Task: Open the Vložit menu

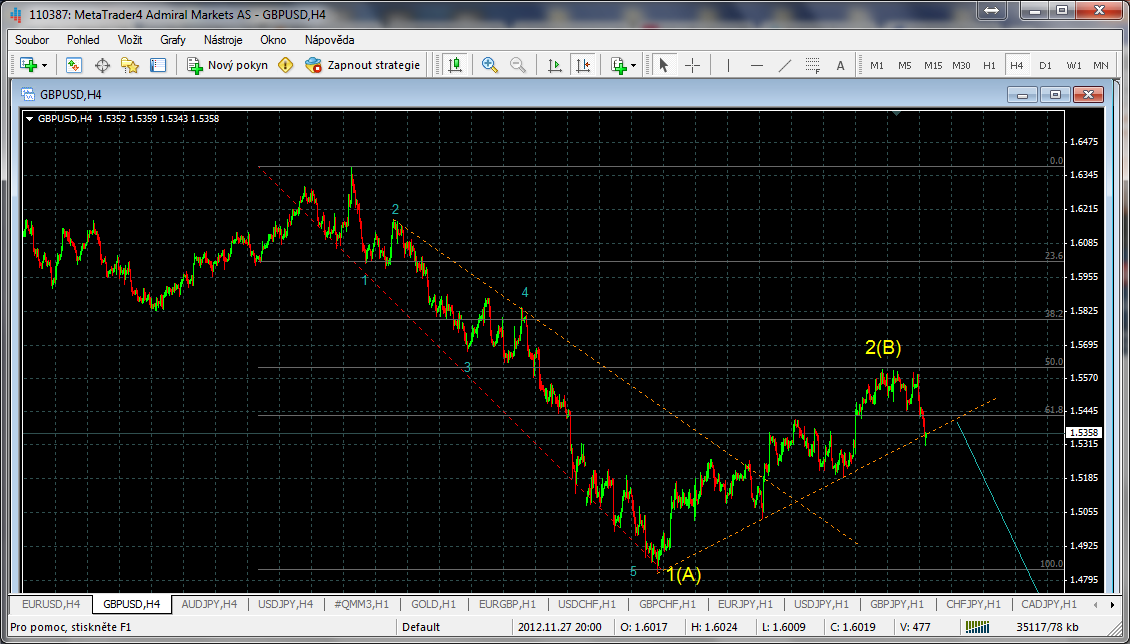Action: click(x=130, y=40)
